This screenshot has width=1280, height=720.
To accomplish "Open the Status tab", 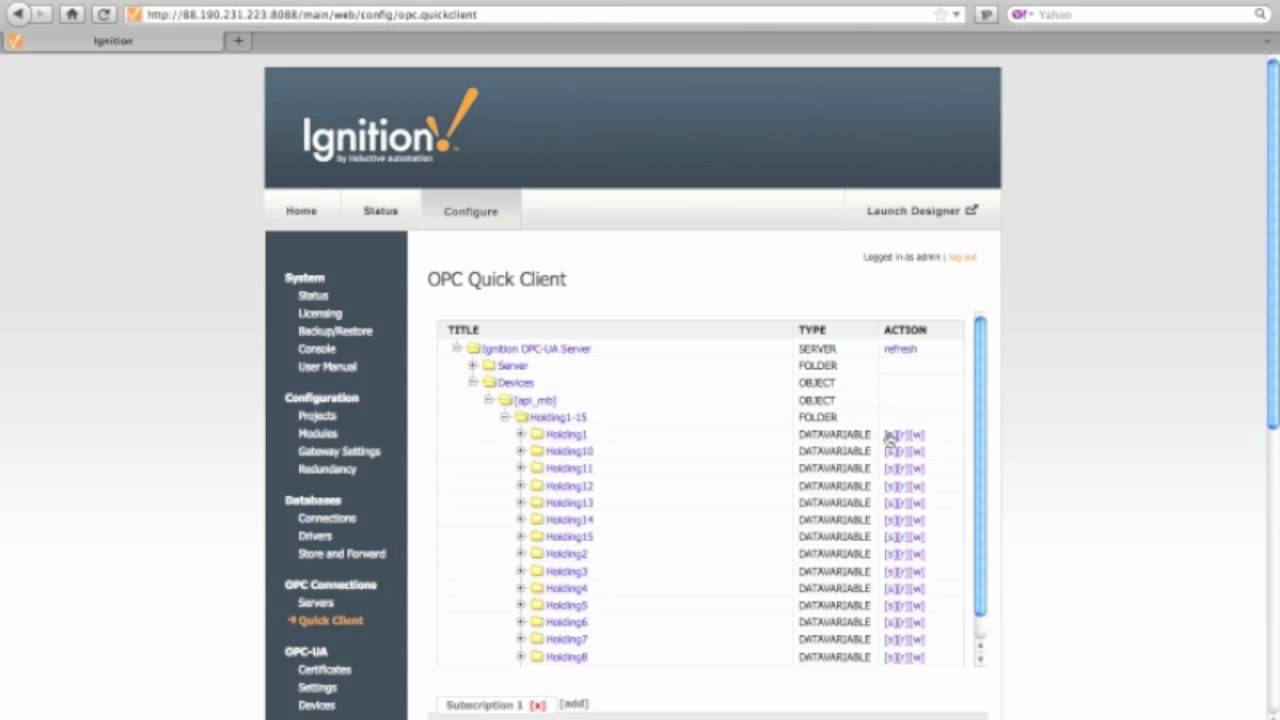I will coord(380,211).
